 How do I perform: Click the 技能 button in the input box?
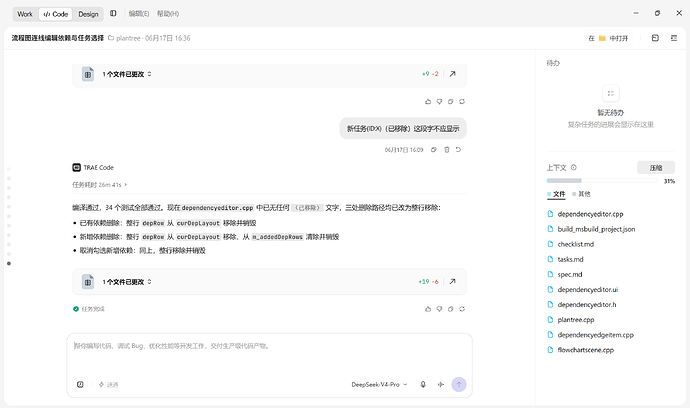tap(108, 385)
